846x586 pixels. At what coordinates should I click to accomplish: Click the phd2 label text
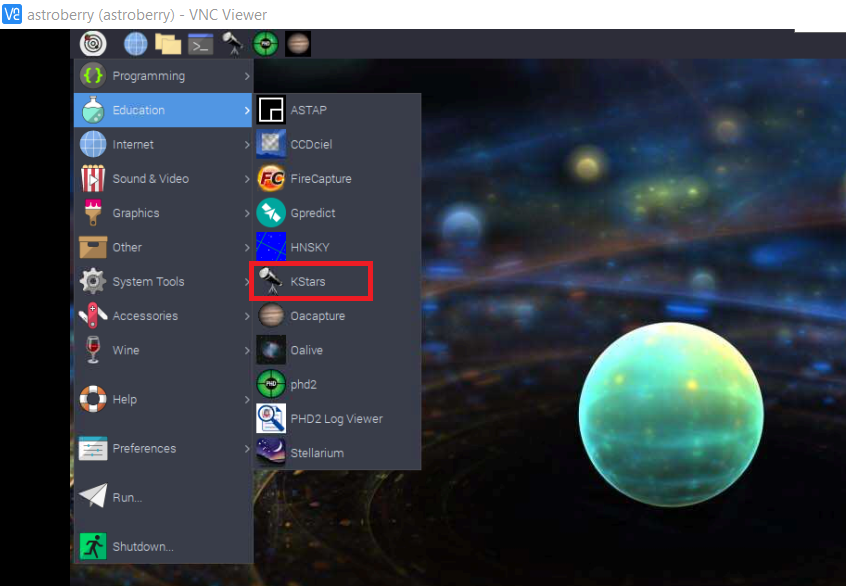304,385
